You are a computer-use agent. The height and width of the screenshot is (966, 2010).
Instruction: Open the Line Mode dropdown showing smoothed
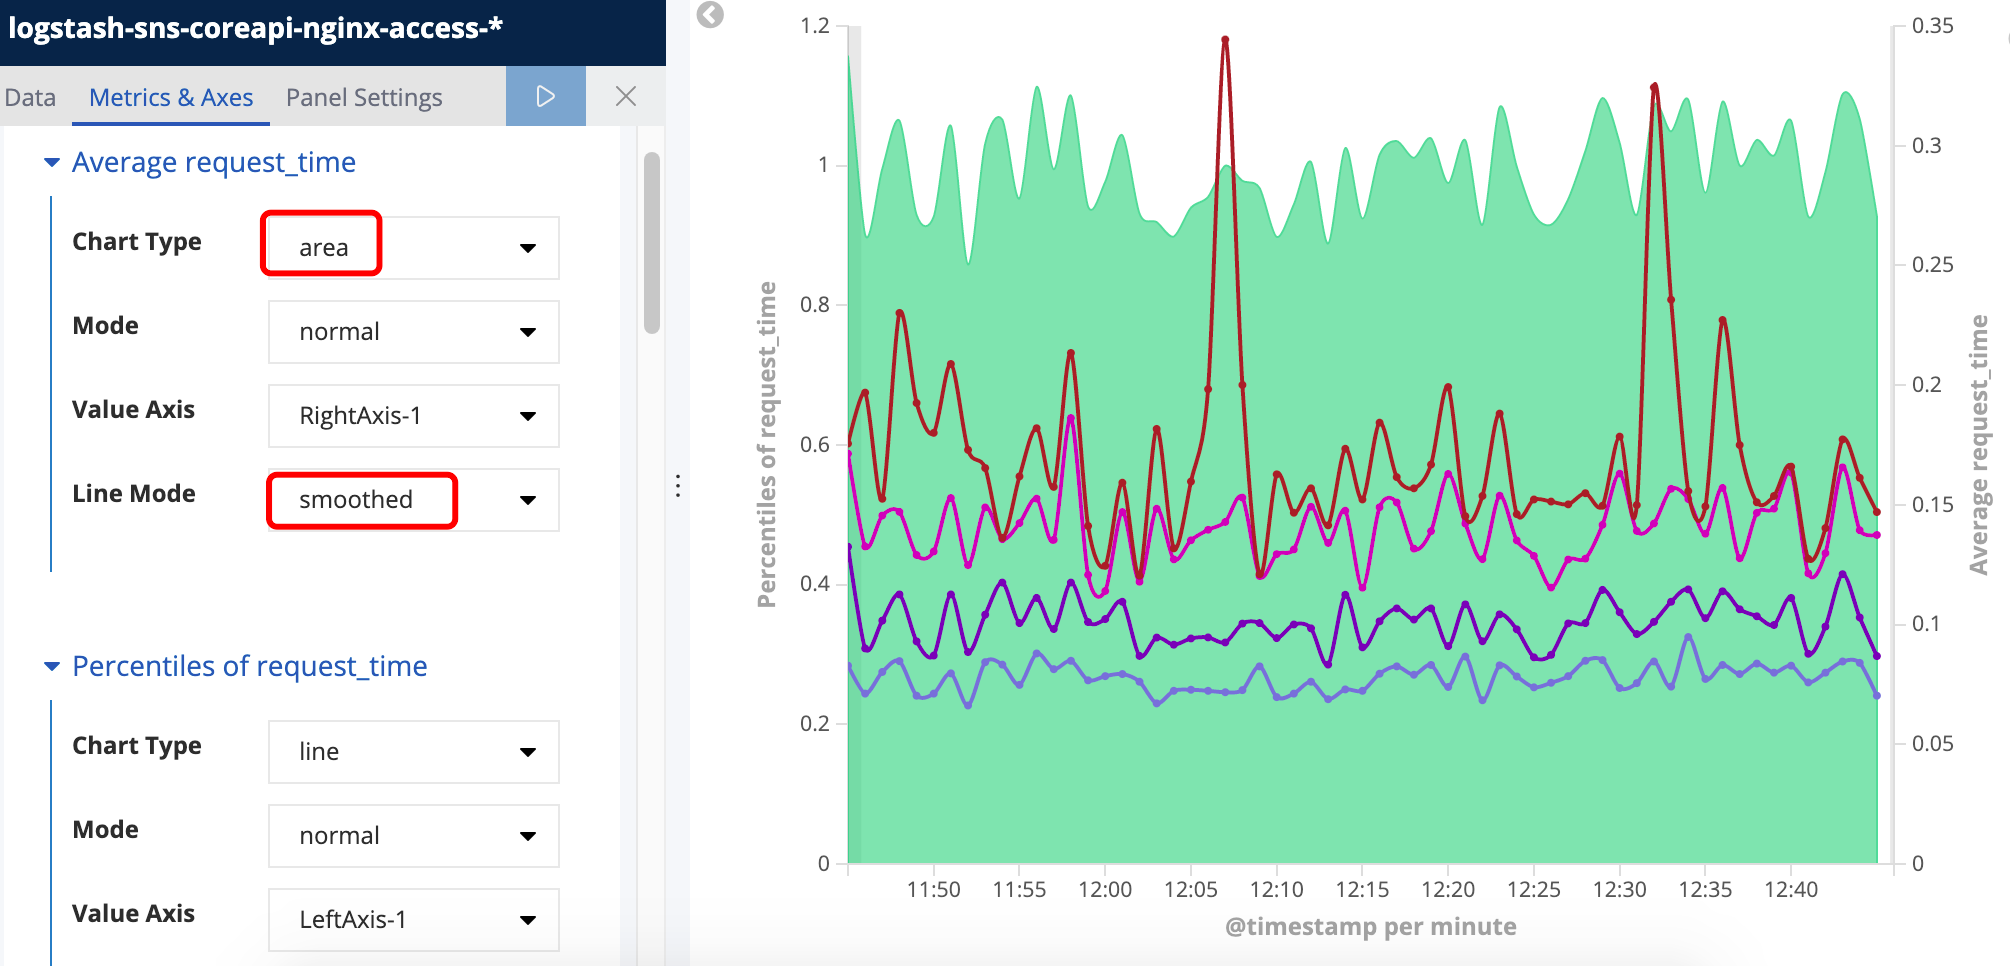point(413,499)
